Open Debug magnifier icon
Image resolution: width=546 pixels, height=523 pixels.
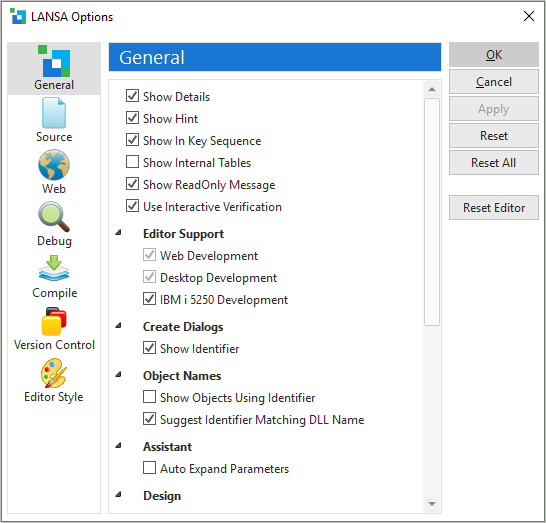(54, 217)
